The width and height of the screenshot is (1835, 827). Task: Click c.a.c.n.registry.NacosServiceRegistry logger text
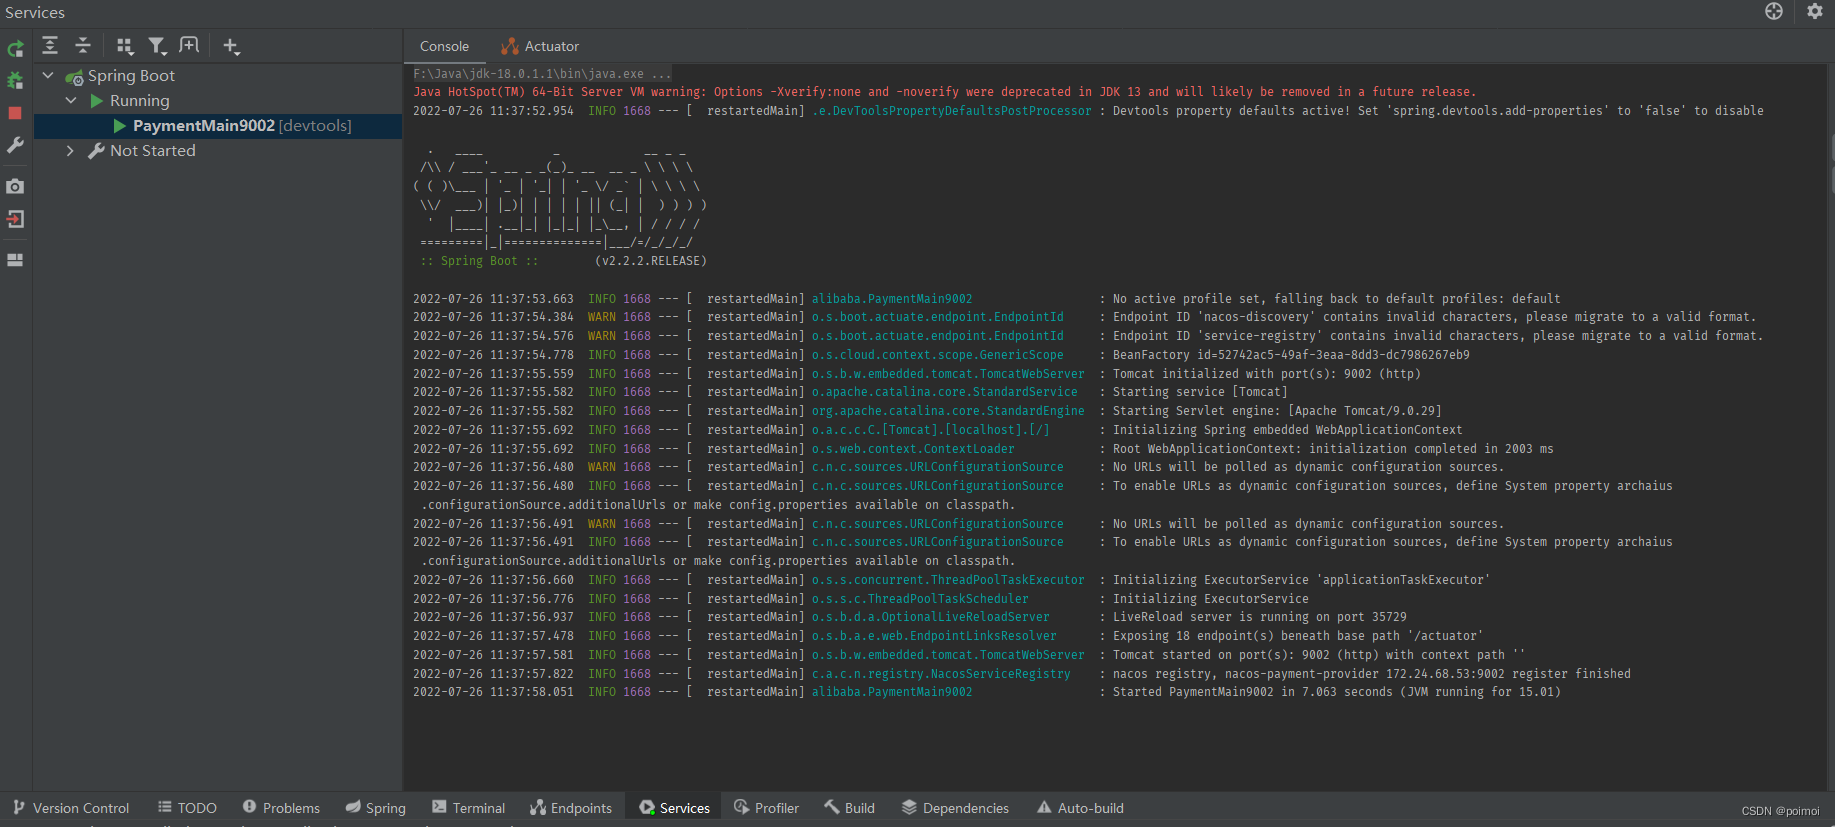pos(941,674)
